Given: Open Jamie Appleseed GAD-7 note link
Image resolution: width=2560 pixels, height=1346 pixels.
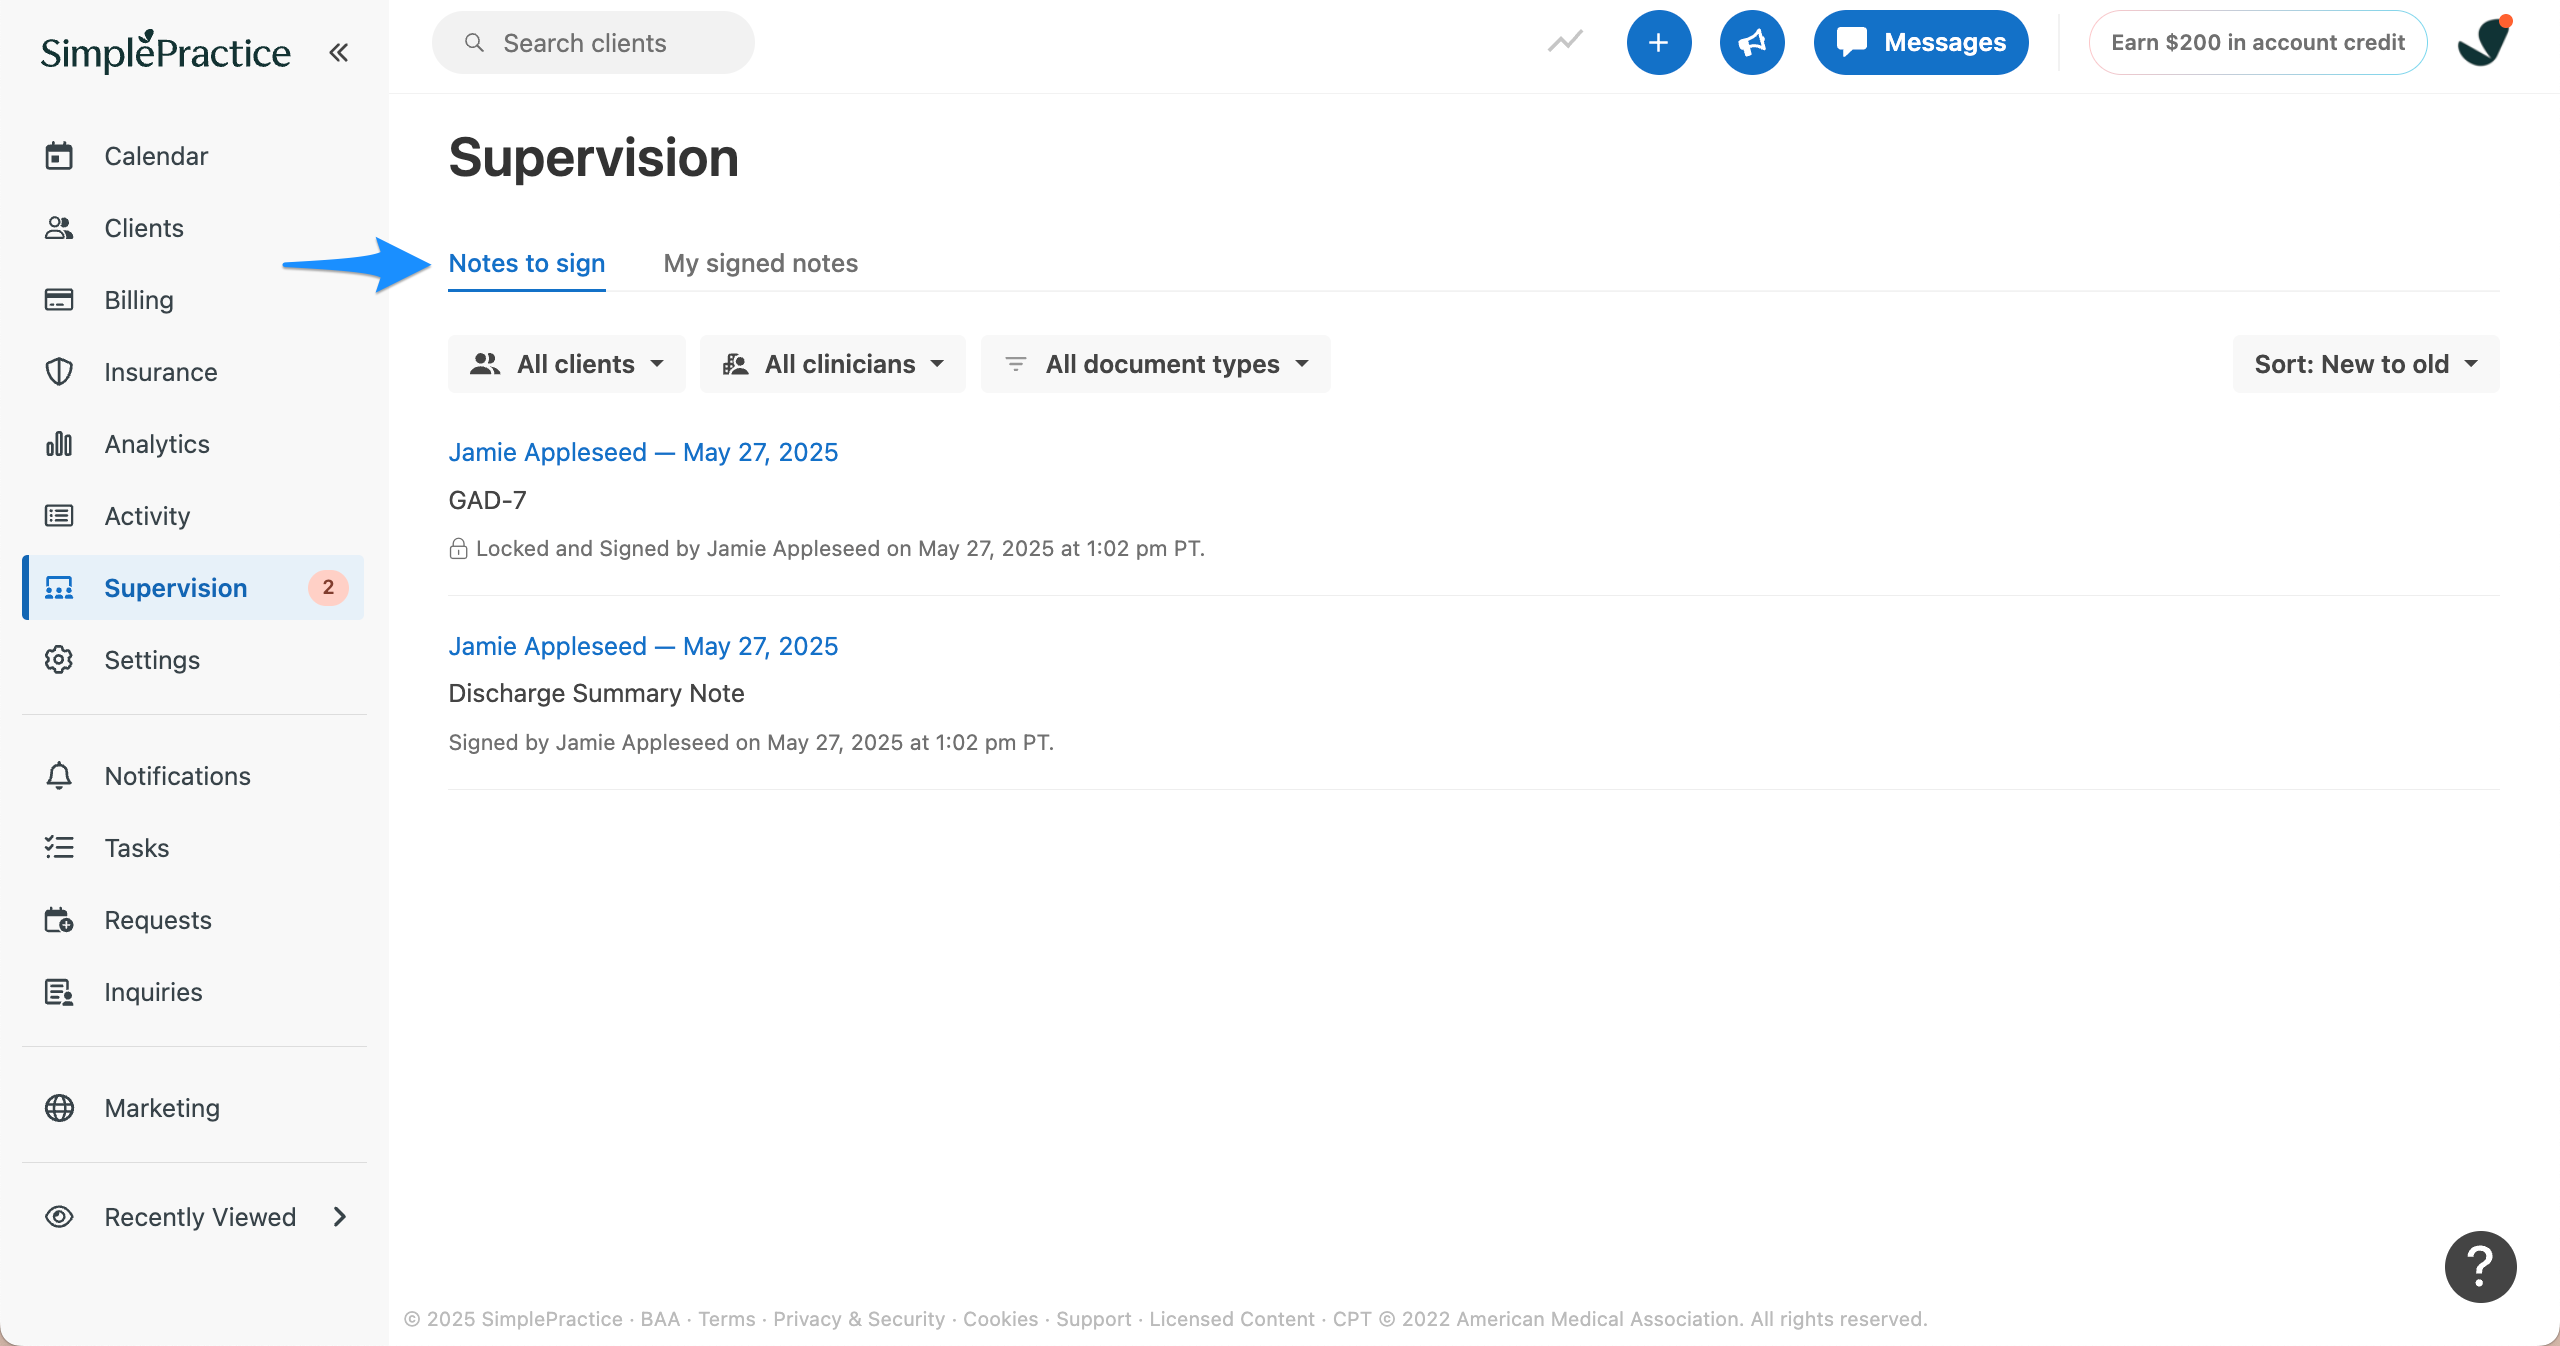Looking at the screenshot, I should 643,452.
